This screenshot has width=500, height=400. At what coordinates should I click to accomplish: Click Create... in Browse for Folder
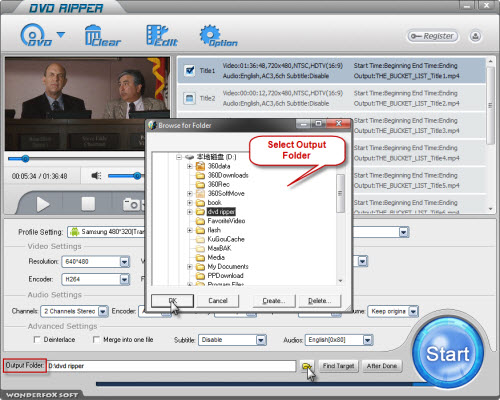[x=274, y=301]
